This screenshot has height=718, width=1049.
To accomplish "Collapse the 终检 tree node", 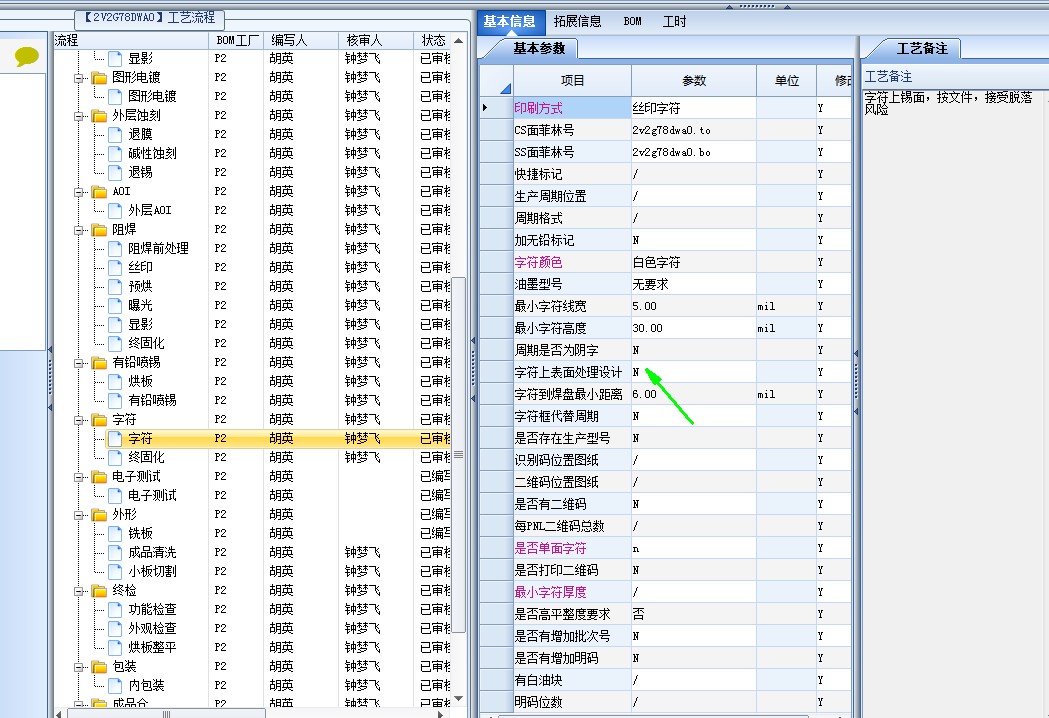I will [79, 591].
